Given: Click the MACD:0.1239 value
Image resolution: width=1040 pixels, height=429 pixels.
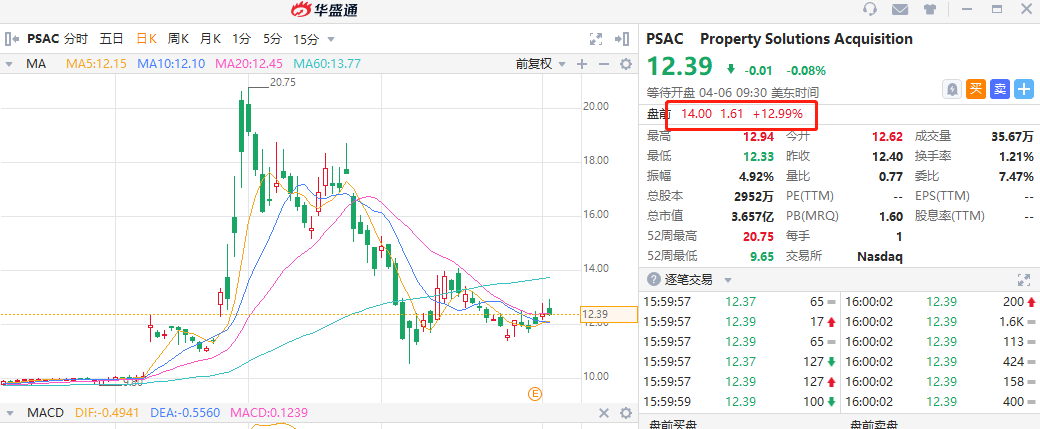Looking at the screenshot, I should 269,413.
